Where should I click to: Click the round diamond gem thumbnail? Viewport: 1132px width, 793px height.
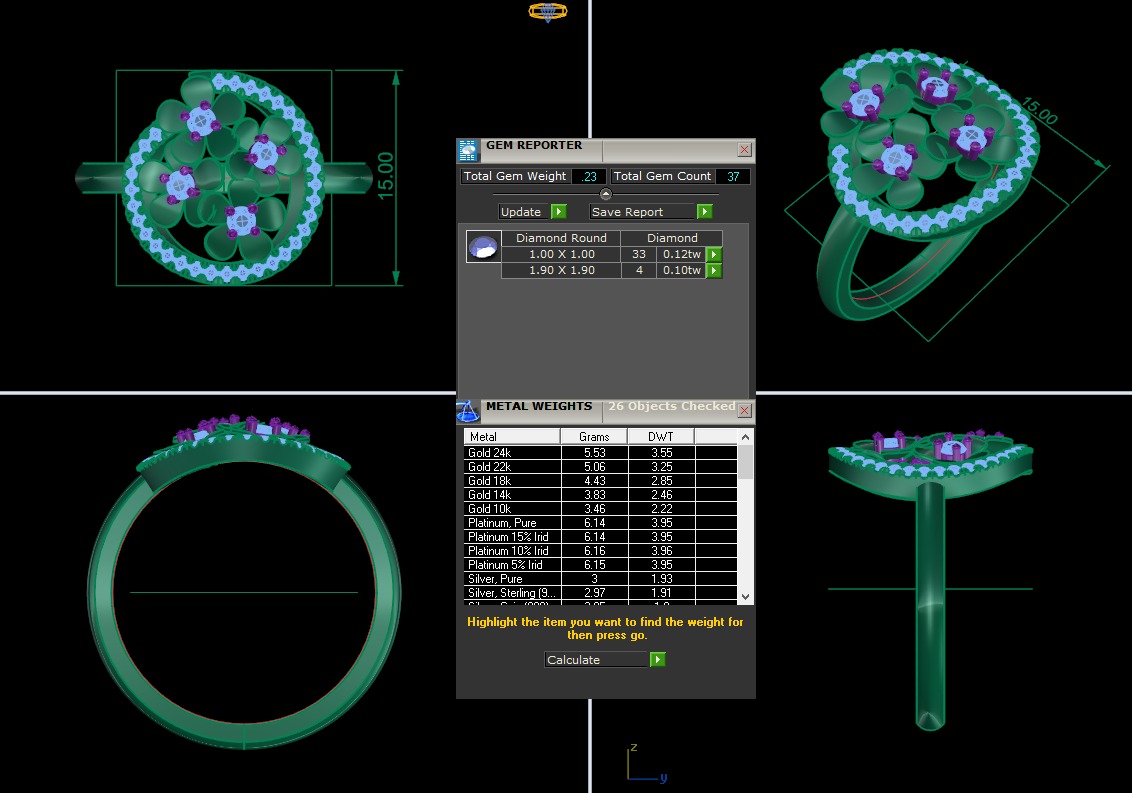coord(483,246)
